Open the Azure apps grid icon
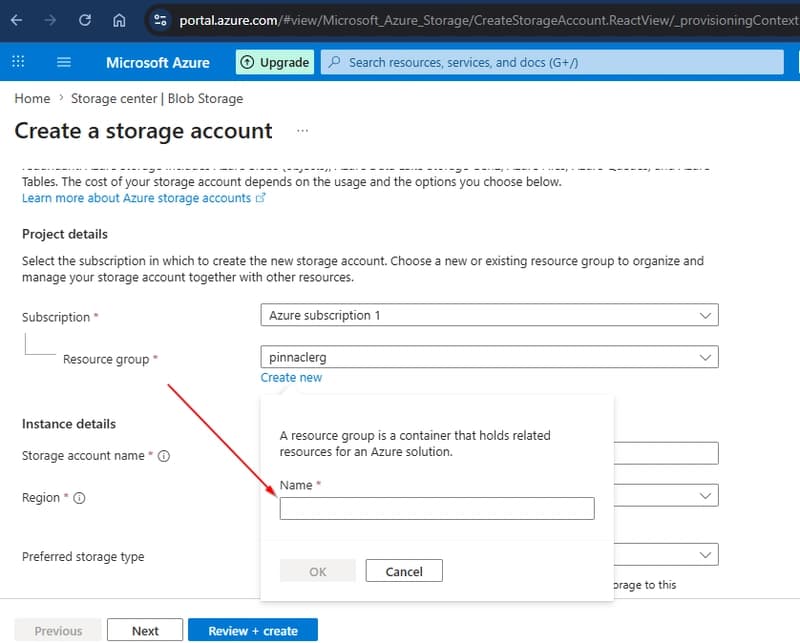Viewport: 800px width, 643px height. [x=18, y=62]
